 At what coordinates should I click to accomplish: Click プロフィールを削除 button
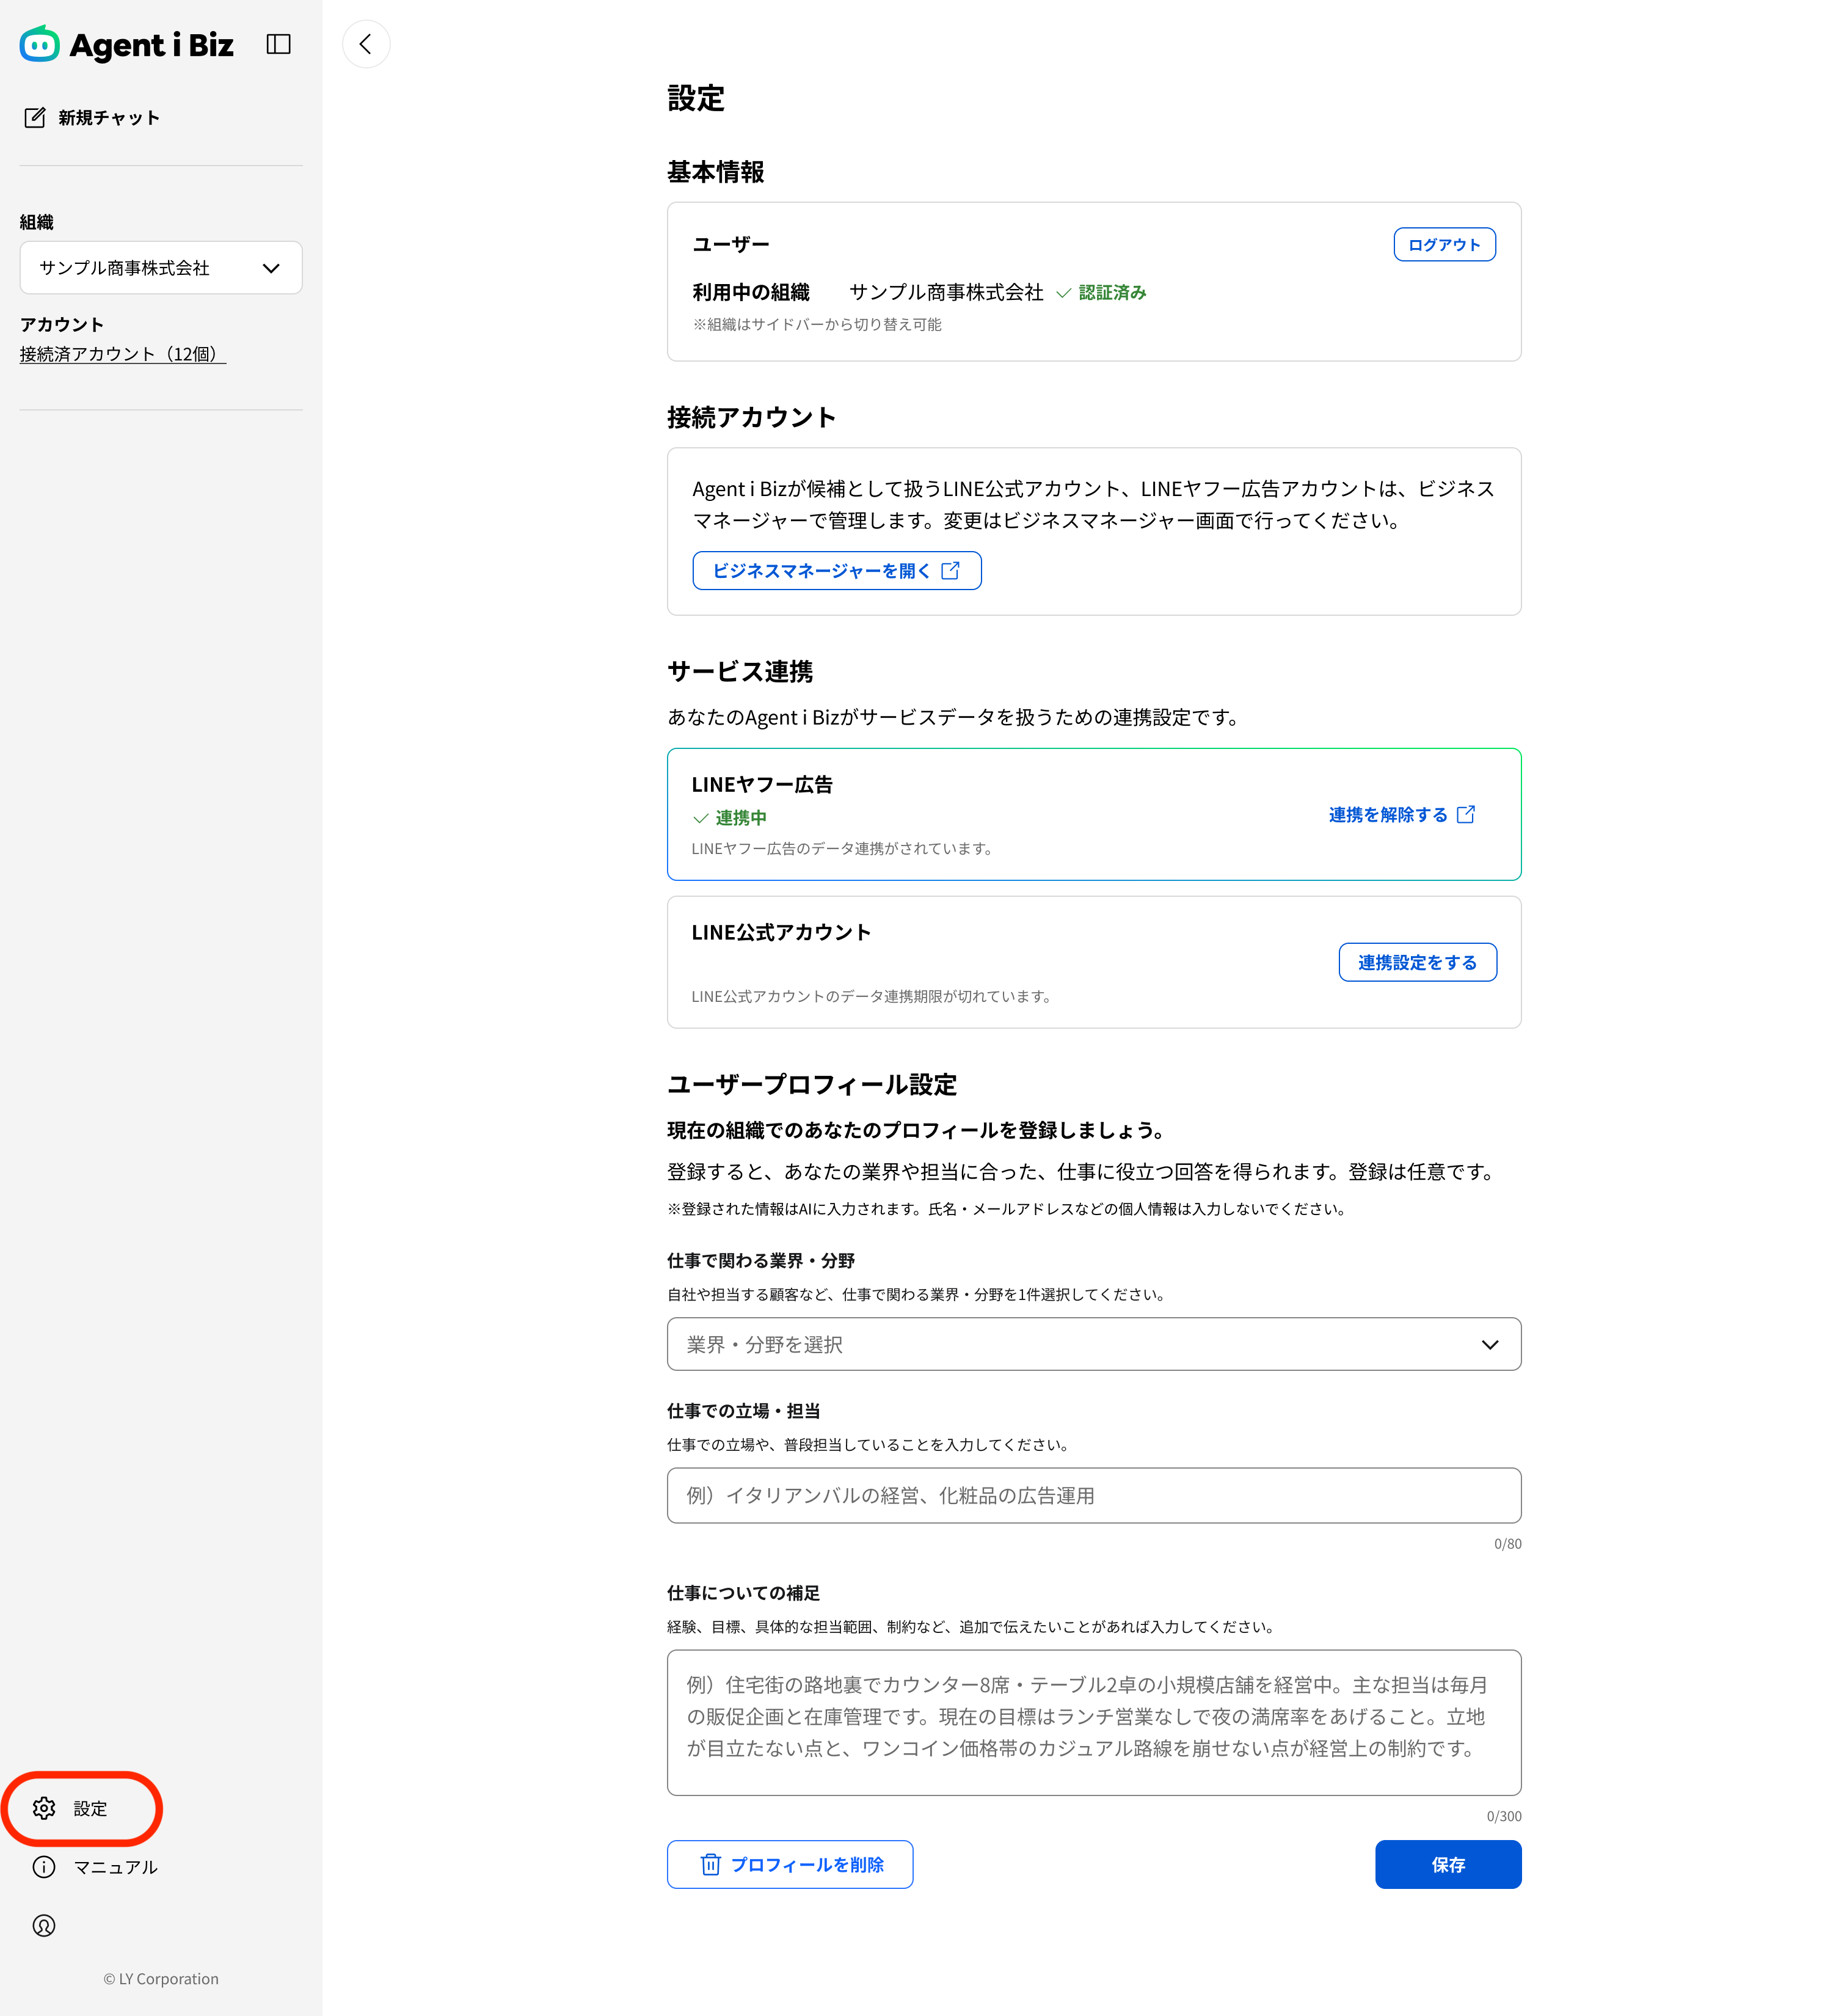[x=790, y=1865]
